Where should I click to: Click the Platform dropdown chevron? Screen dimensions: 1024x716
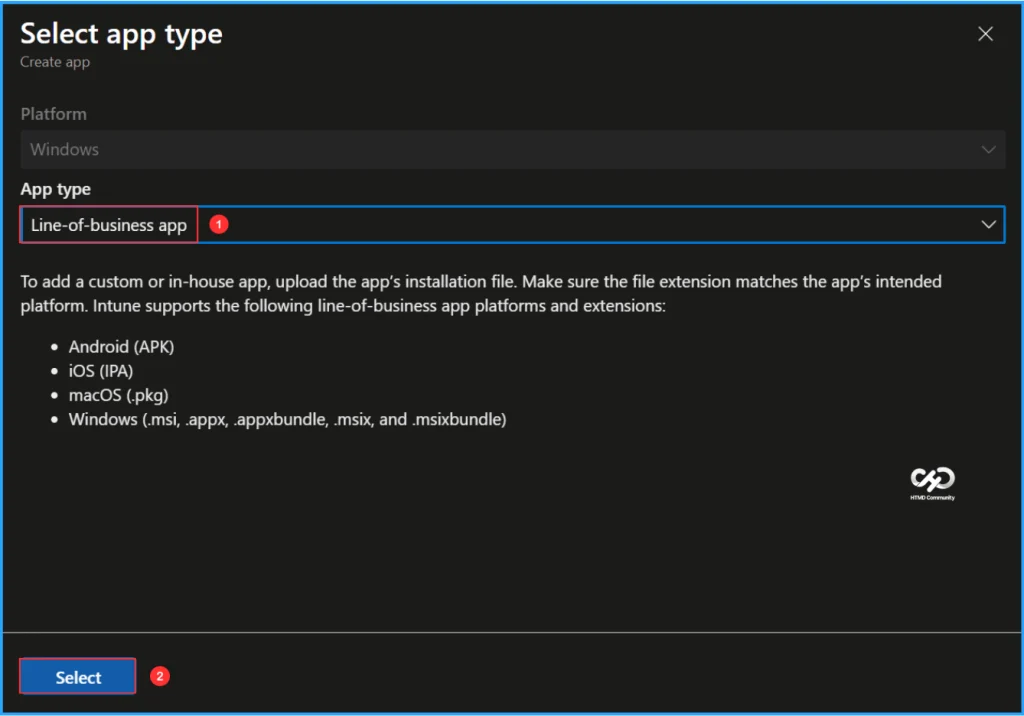click(x=988, y=150)
